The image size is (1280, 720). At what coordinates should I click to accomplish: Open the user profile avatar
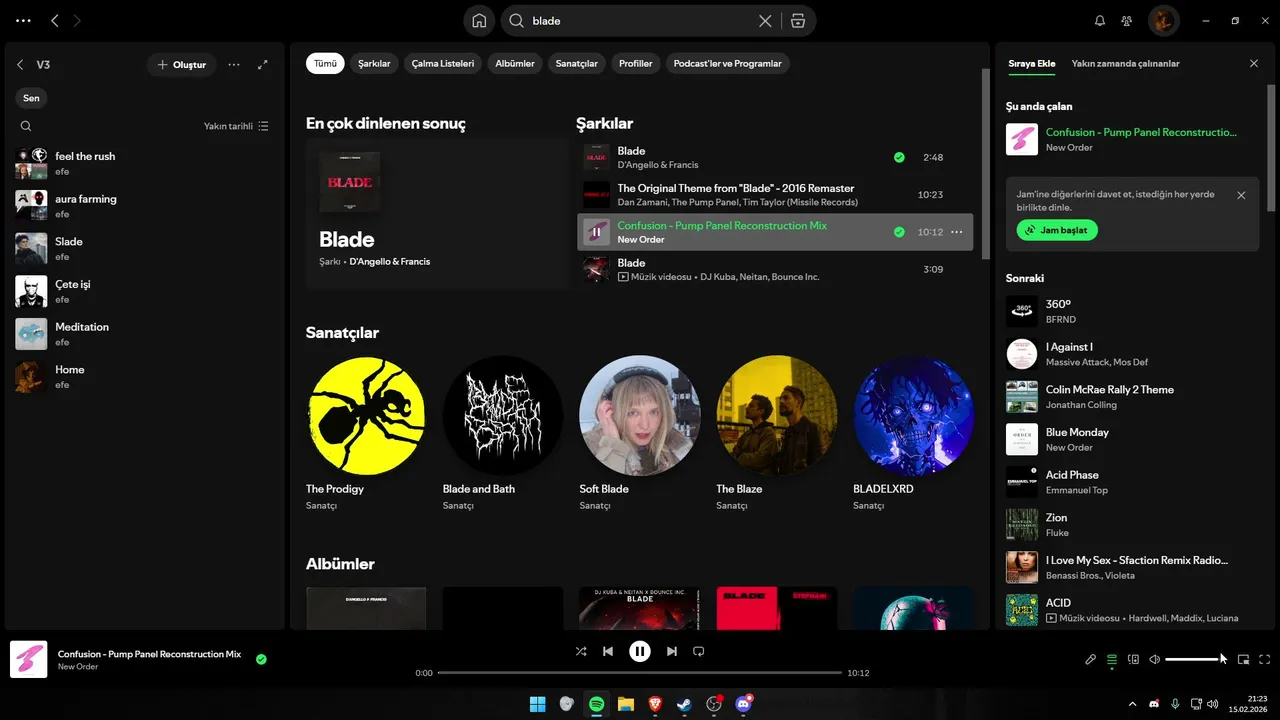coord(1163,20)
